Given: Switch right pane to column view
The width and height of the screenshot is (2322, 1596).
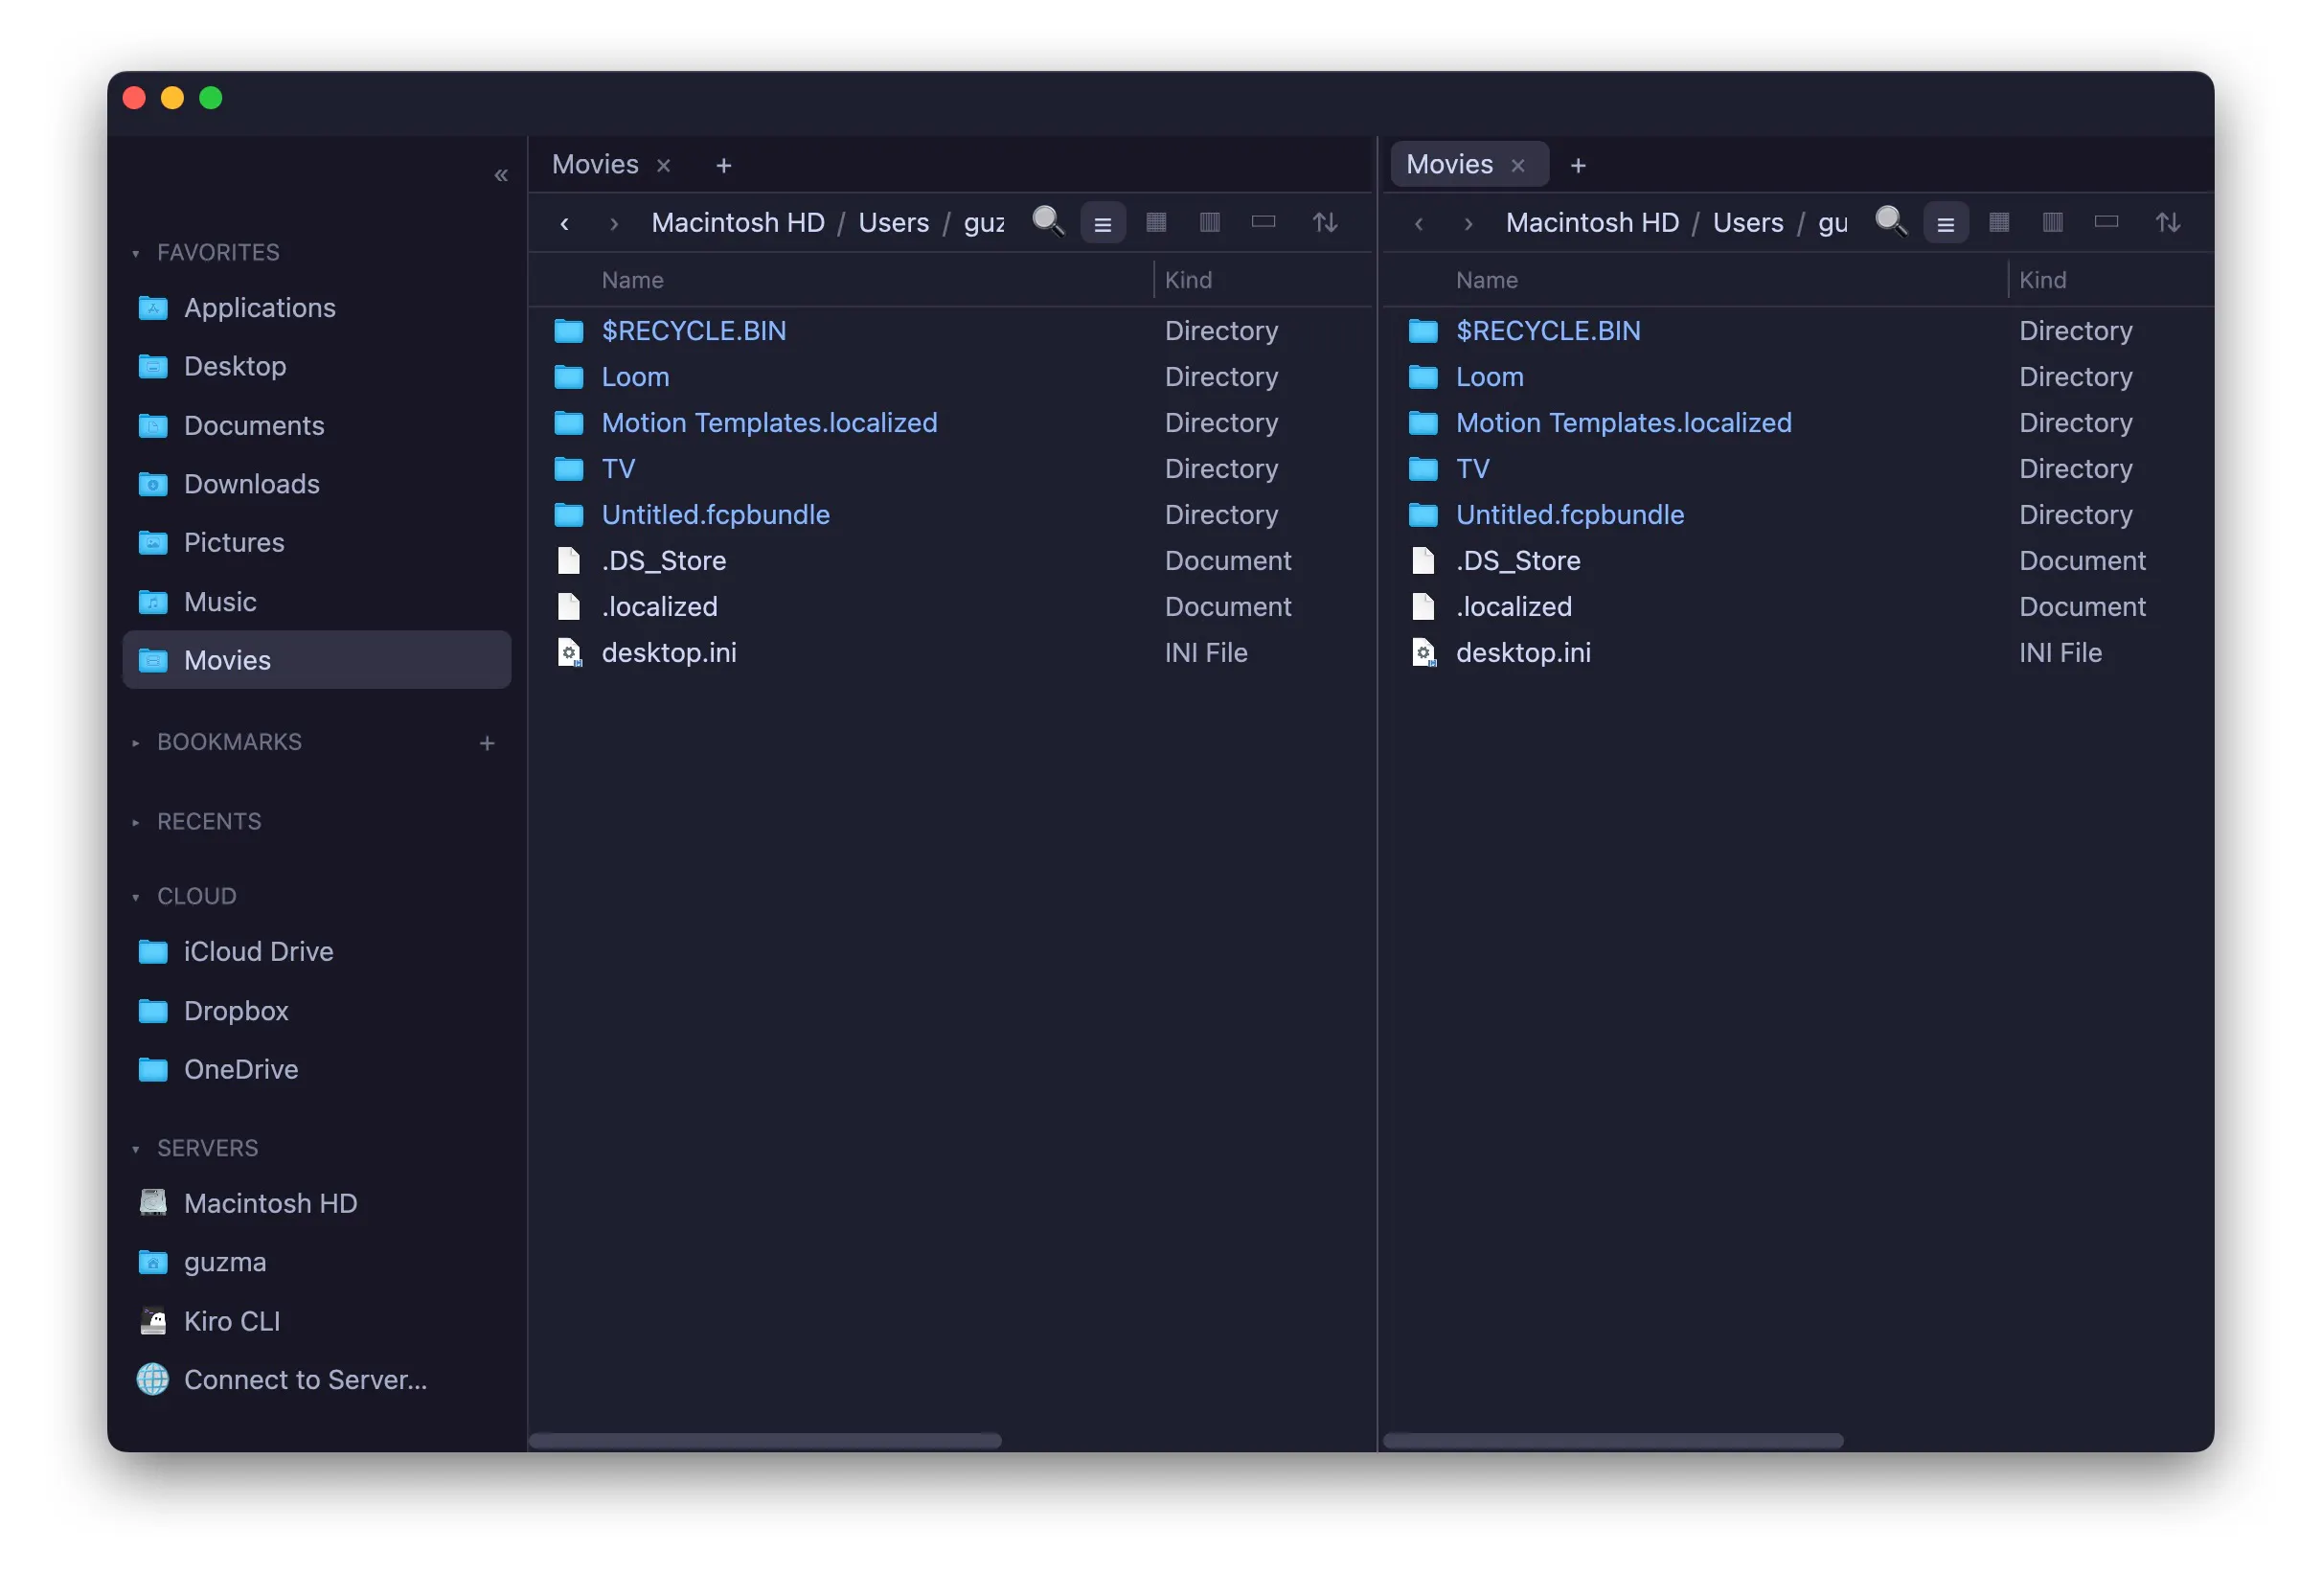Looking at the screenshot, I should pos(2052,222).
